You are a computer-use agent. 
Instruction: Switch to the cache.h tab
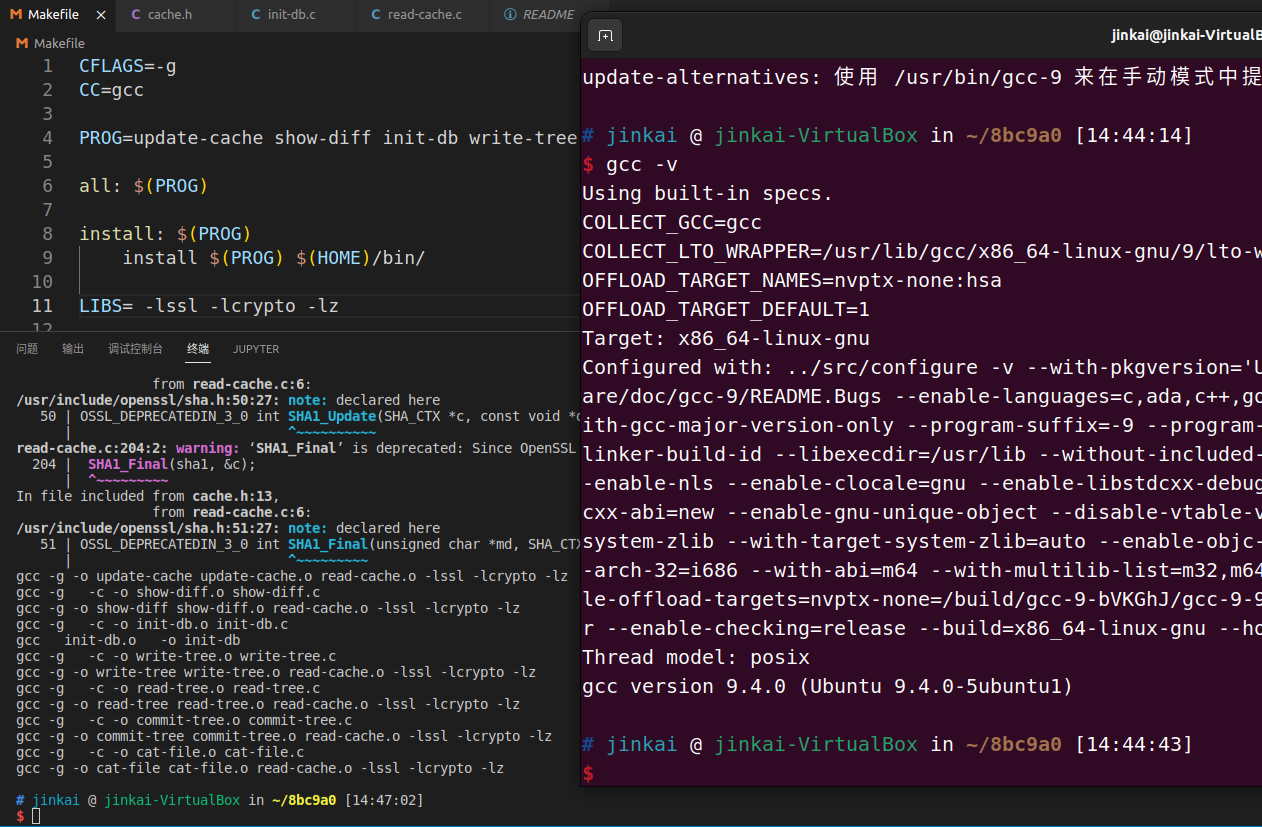172,16
